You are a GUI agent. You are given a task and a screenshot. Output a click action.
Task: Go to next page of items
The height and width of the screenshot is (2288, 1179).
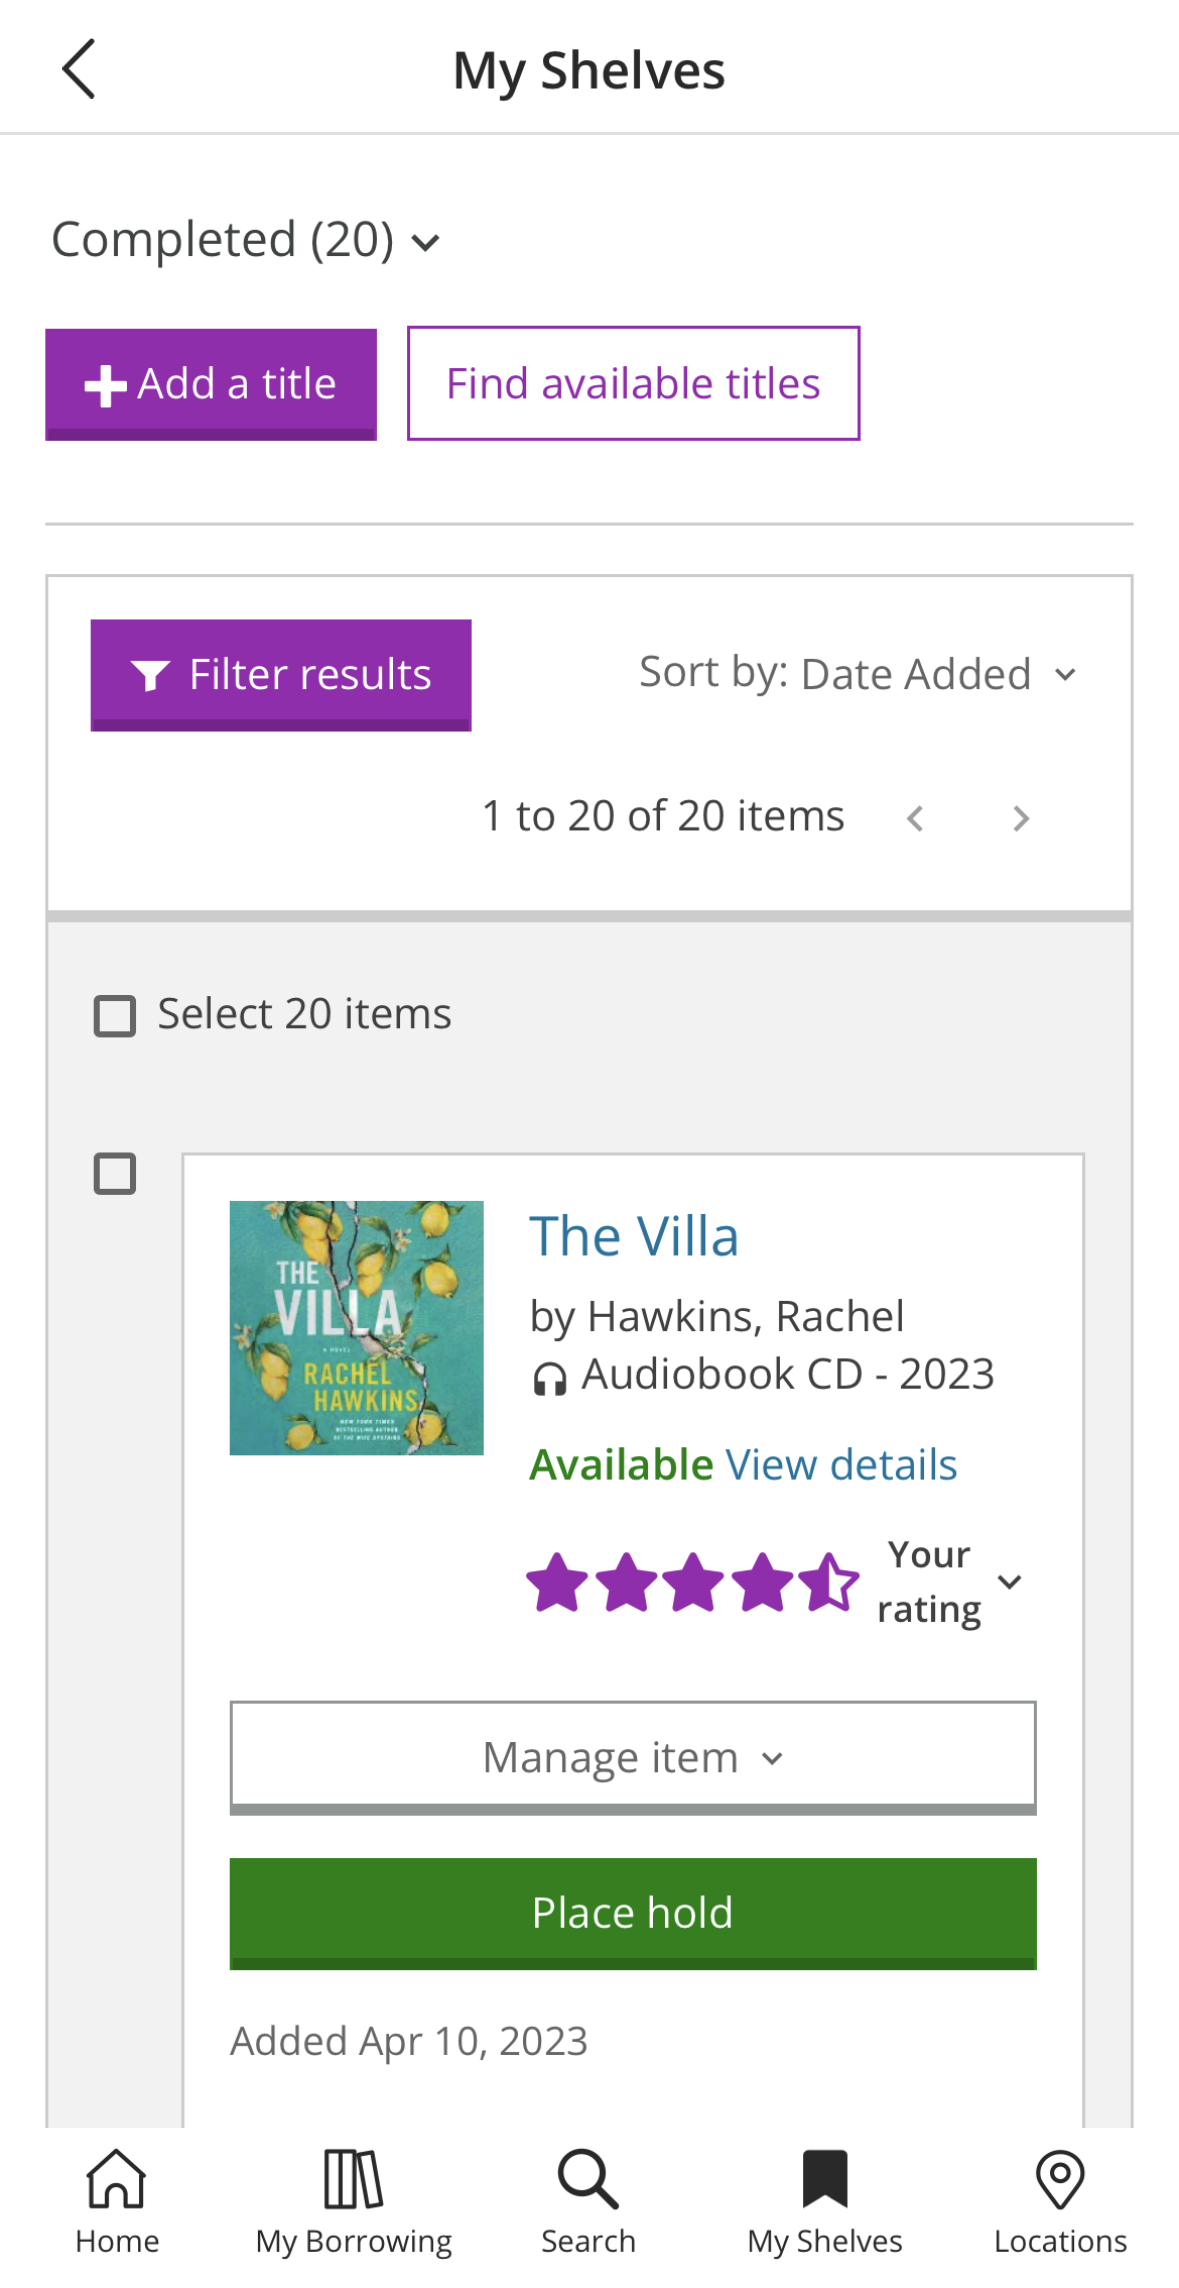[x=1021, y=818]
